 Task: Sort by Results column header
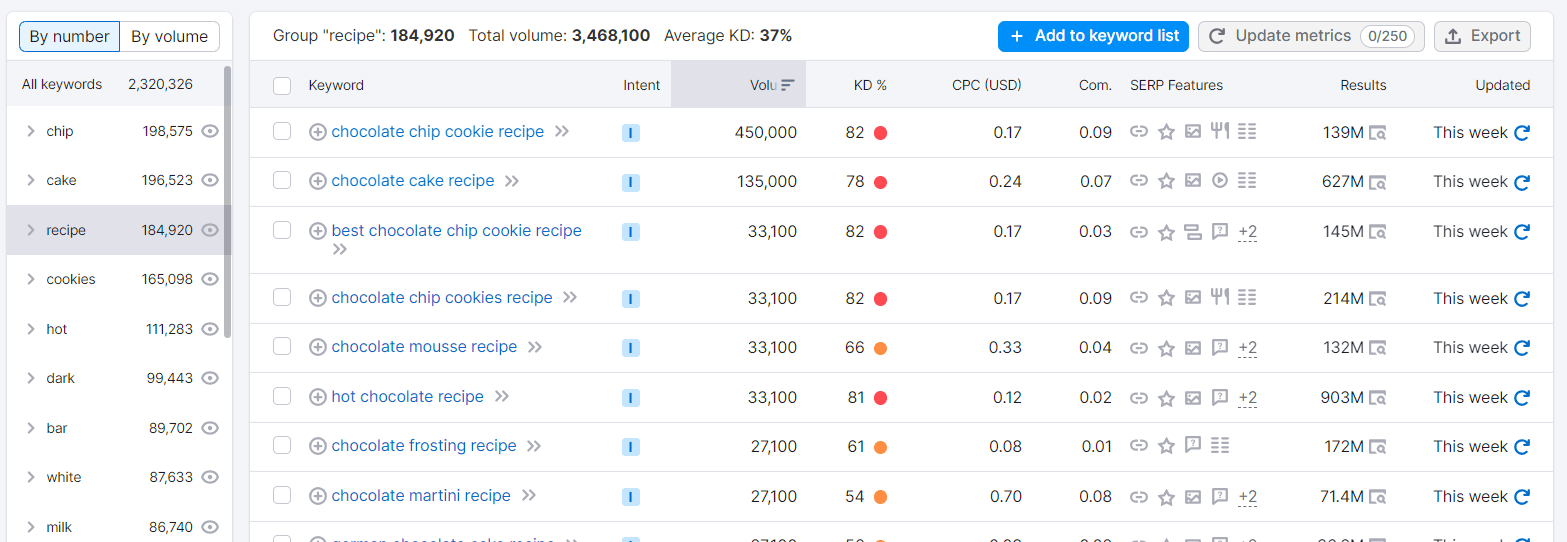1363,85
